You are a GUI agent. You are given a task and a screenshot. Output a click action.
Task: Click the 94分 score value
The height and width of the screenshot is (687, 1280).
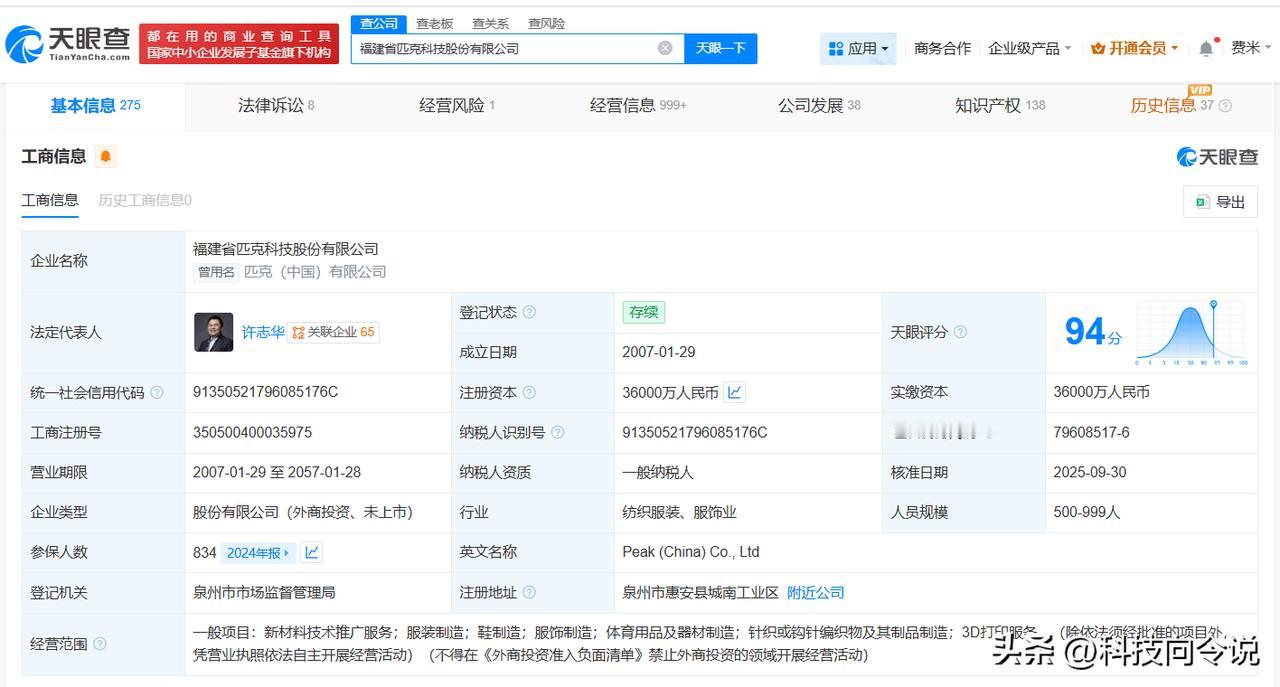[x=1093, y=332]
